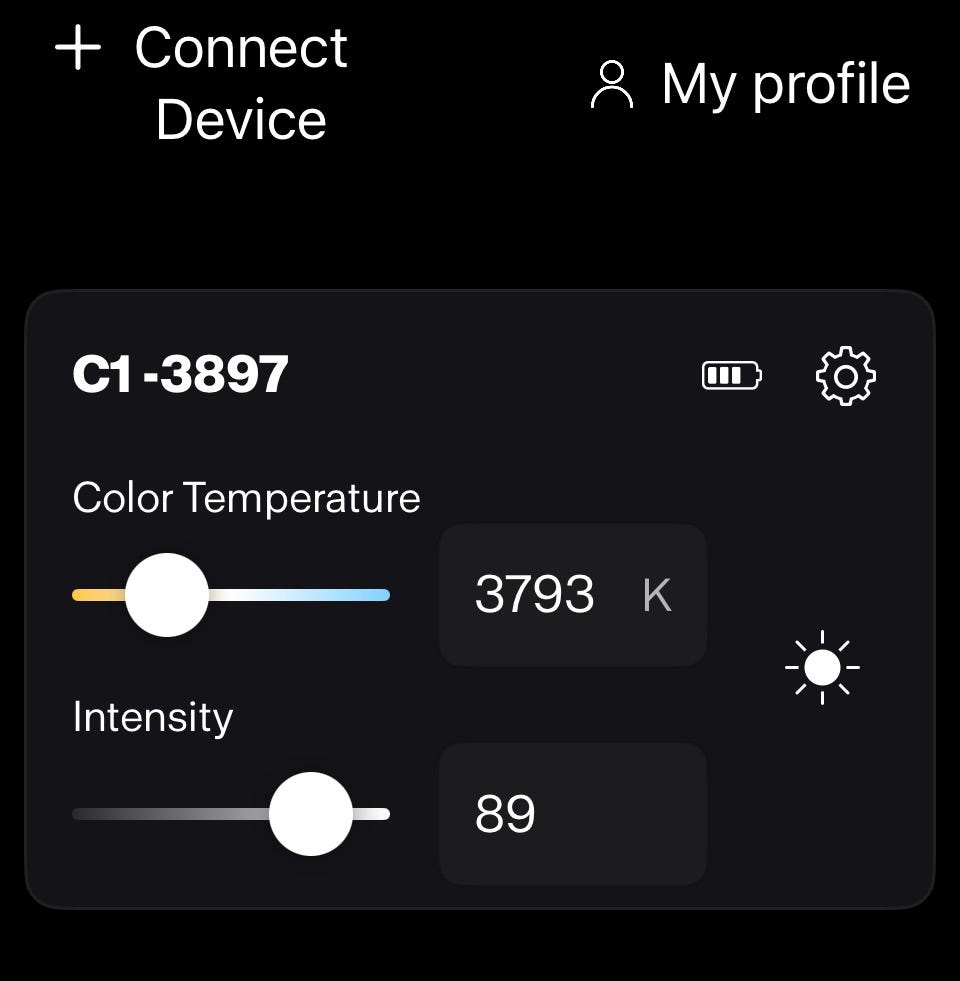Viewport: 960px width, 981px height.
Task: Click the Color Temperature slider knob
Action: tap(166, 594)
